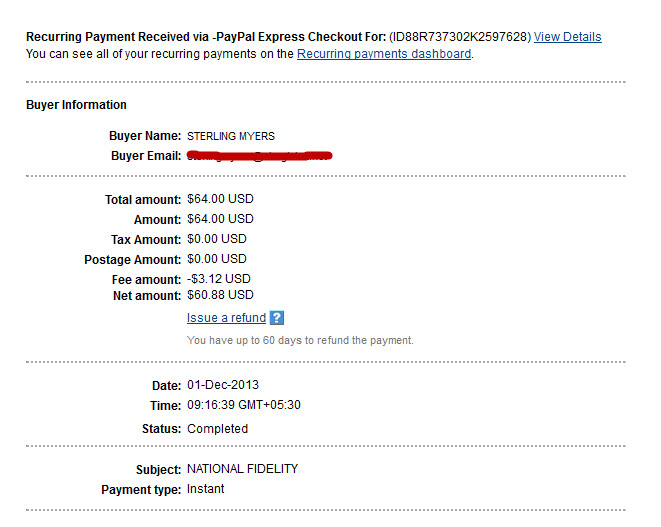This screenshot has height=527, width=661.
Task: Click the date value 01-Dec-2013
Action: [x=223, y=385]
